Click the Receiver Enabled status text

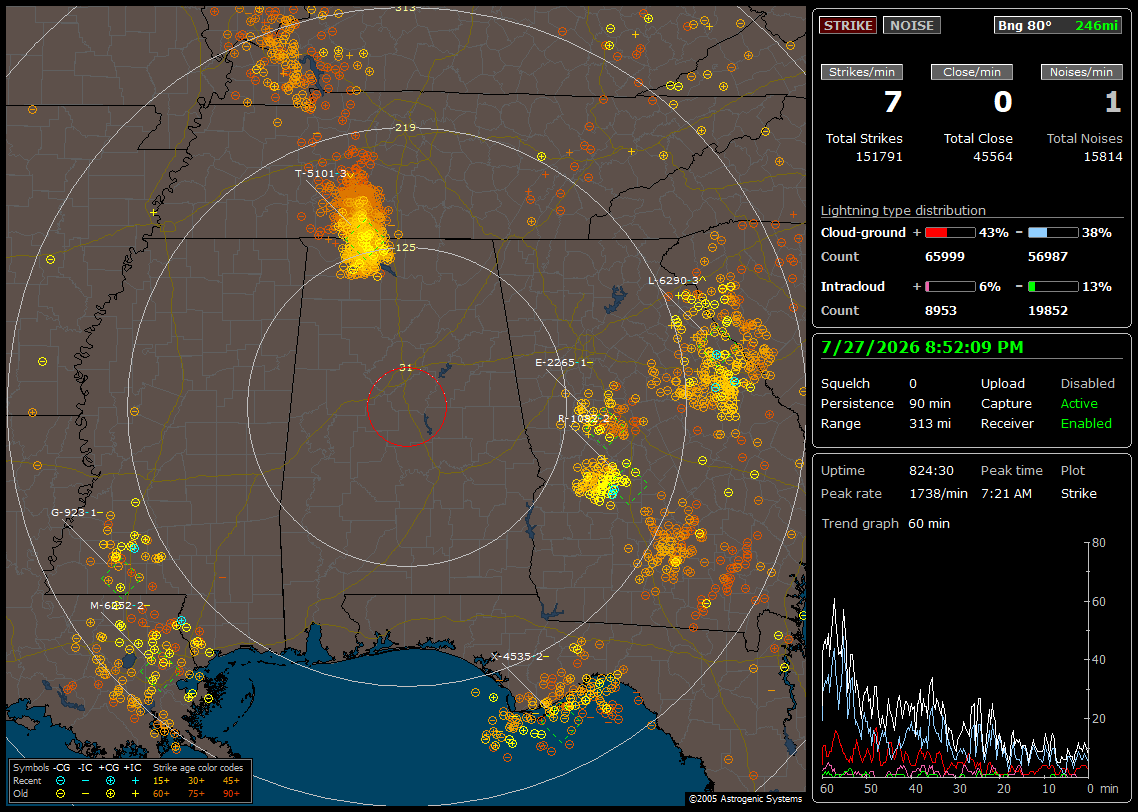tap(1086, 423)
